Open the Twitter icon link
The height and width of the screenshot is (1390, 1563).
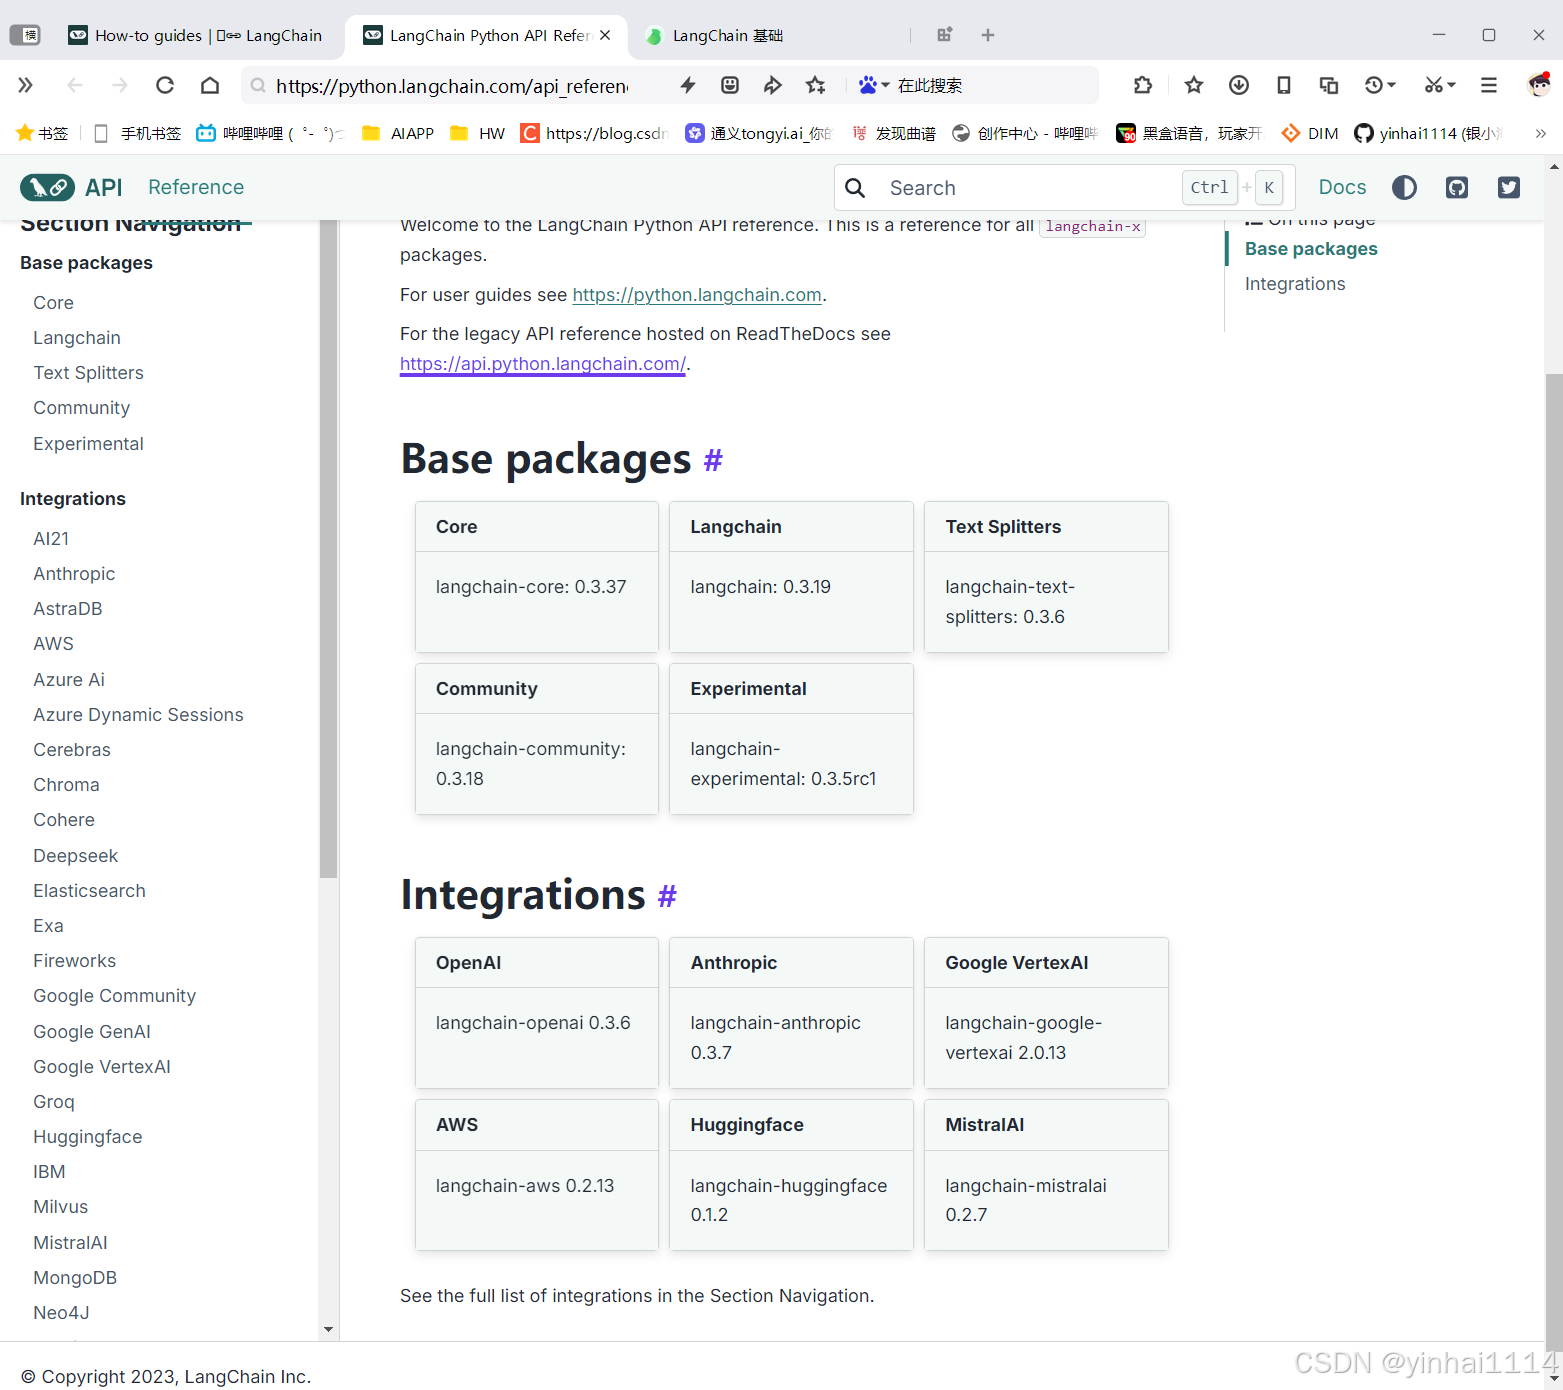[x=1509, y=188]
